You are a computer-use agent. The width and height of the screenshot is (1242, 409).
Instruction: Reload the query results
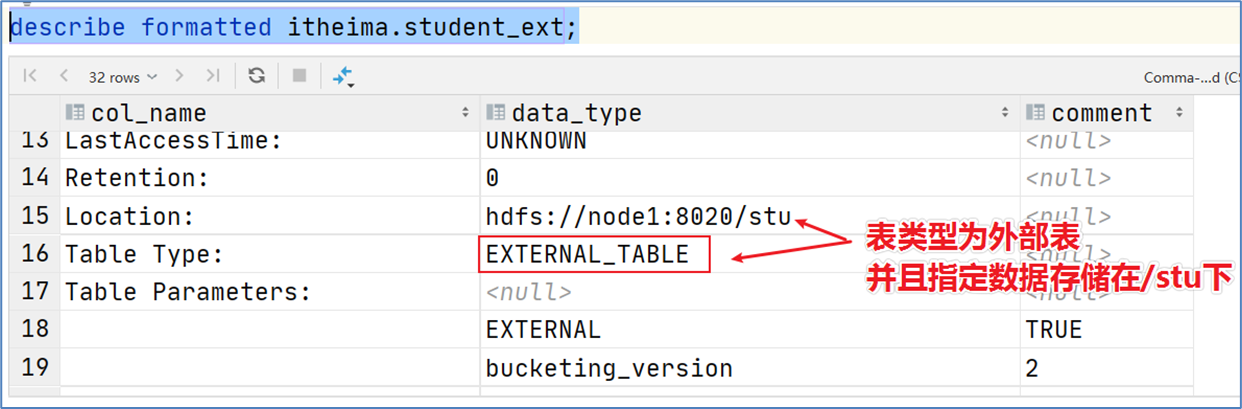coord(257,76)
